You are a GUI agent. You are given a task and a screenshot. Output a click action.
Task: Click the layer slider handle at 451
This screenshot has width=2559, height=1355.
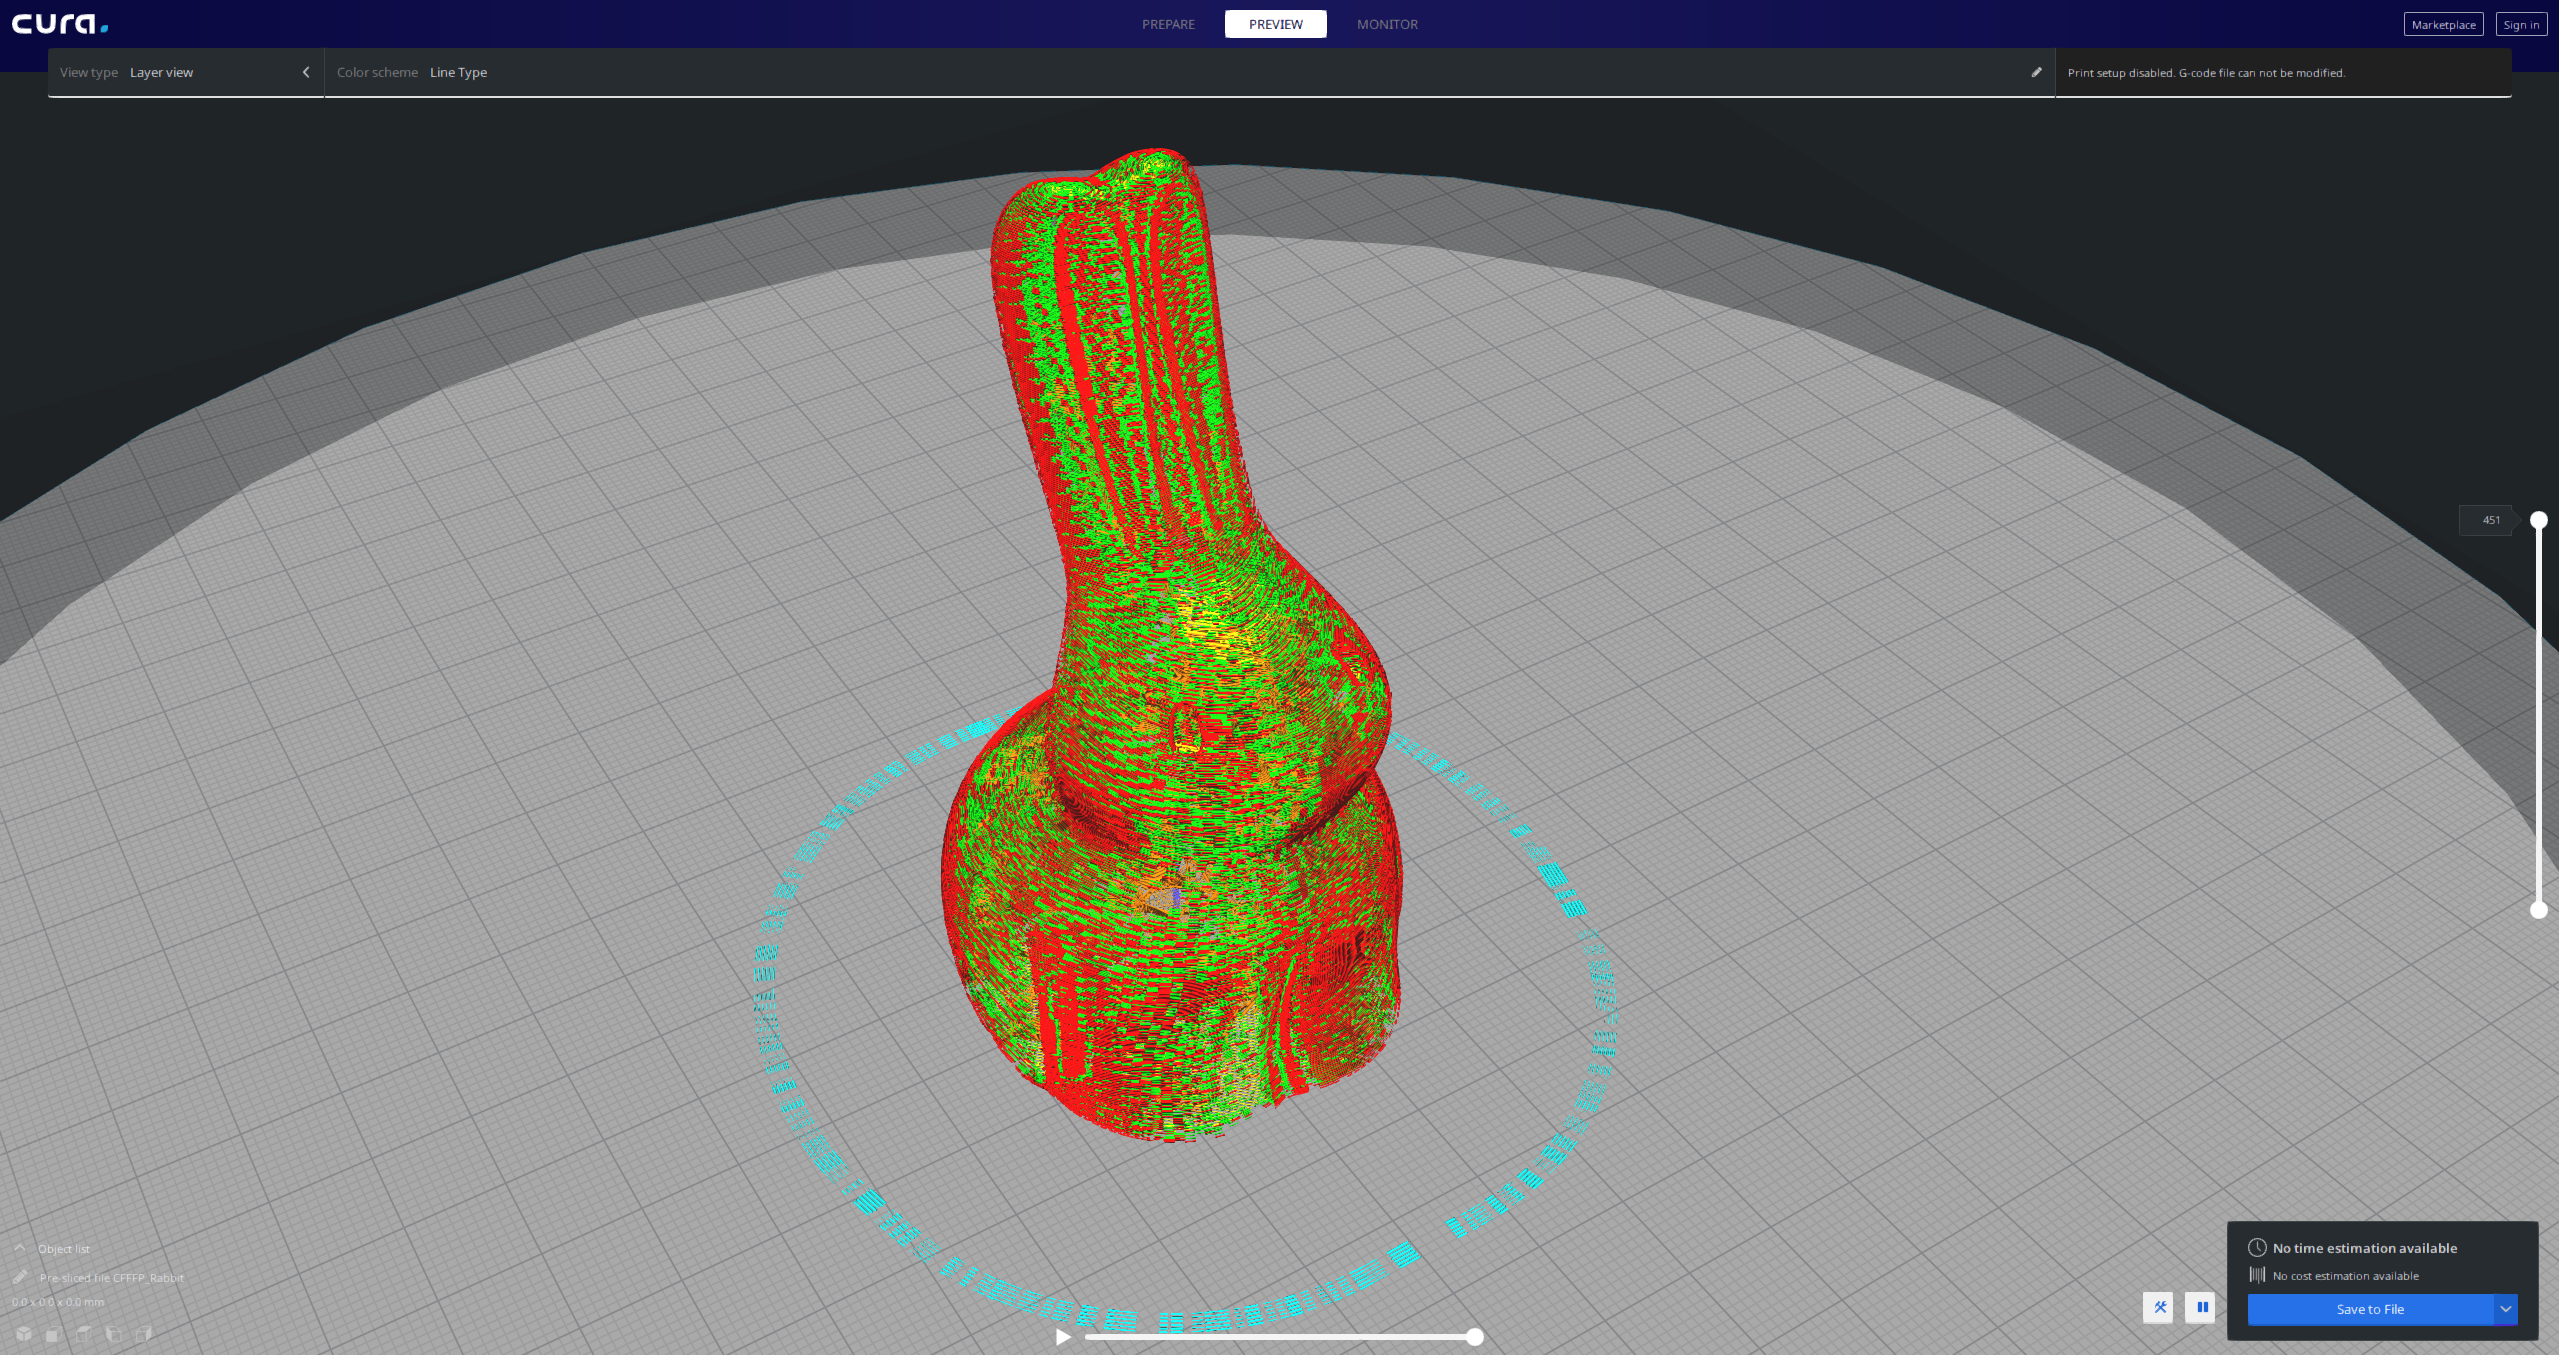[x=2537, y=519]
